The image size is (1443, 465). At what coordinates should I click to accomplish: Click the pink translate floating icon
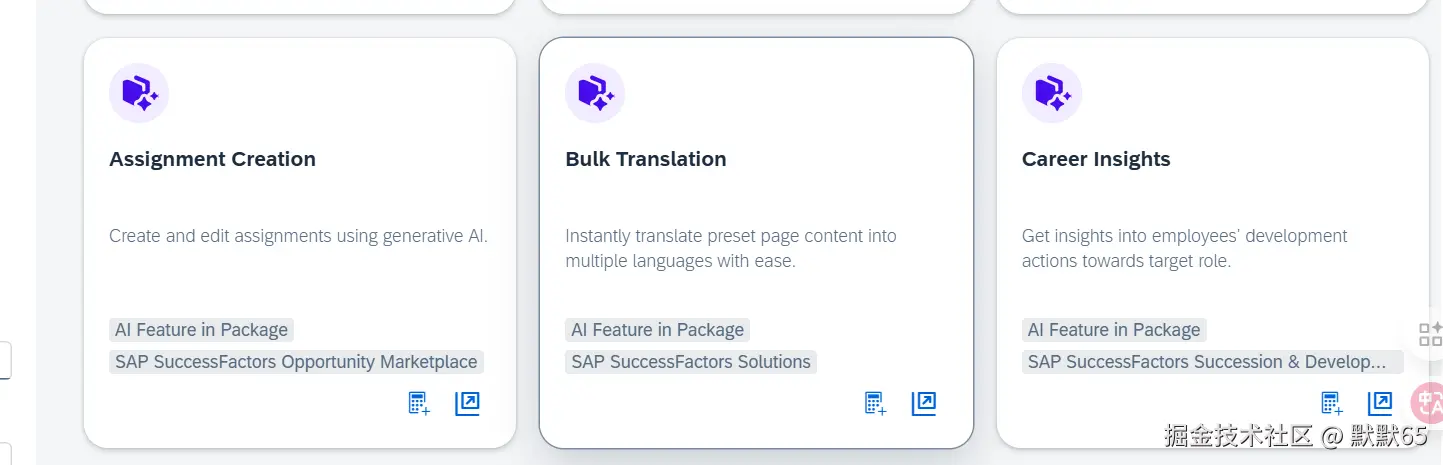click(x=1428, y=403)
